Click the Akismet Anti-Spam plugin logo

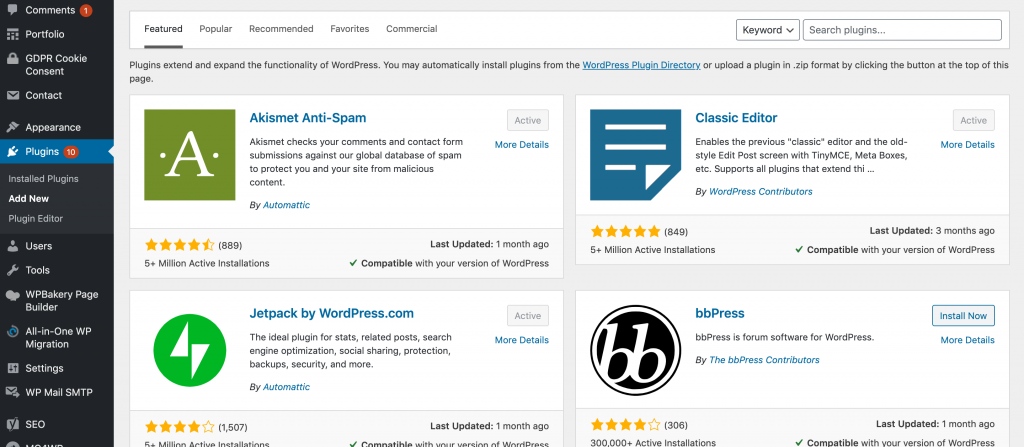tap(189, 155)
